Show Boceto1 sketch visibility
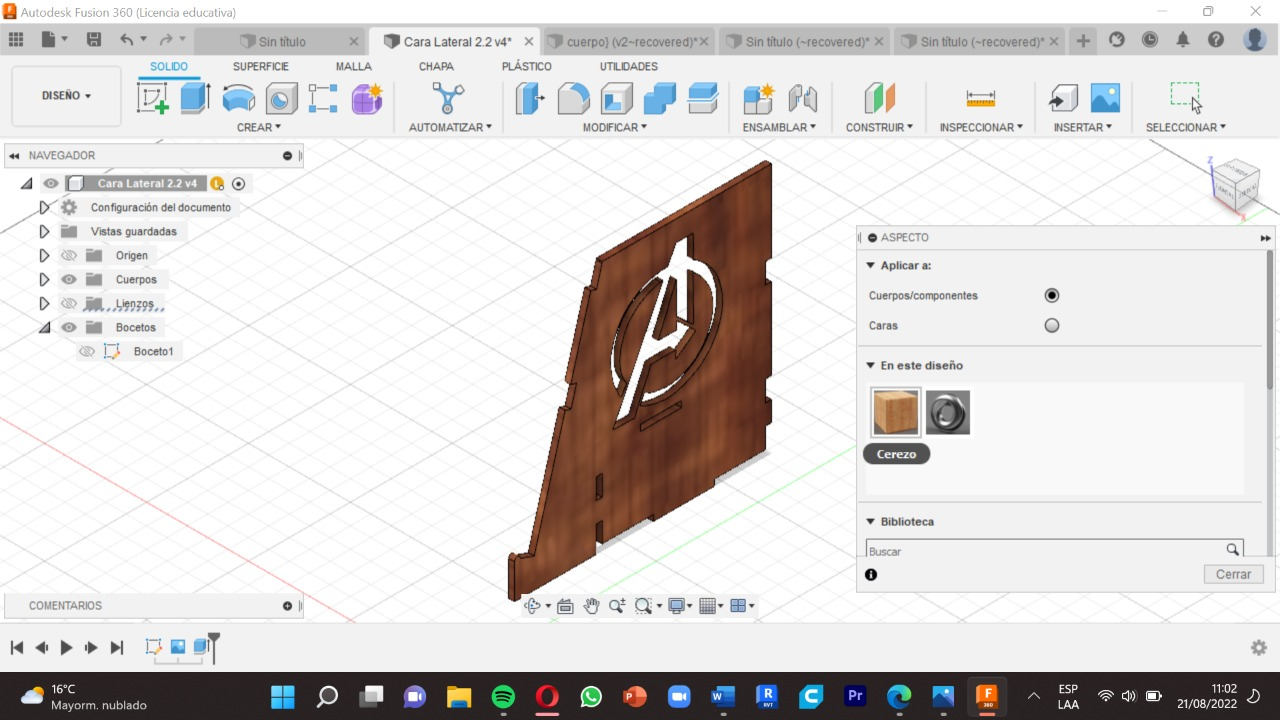The image size is (1280, 720). point(87,351)
